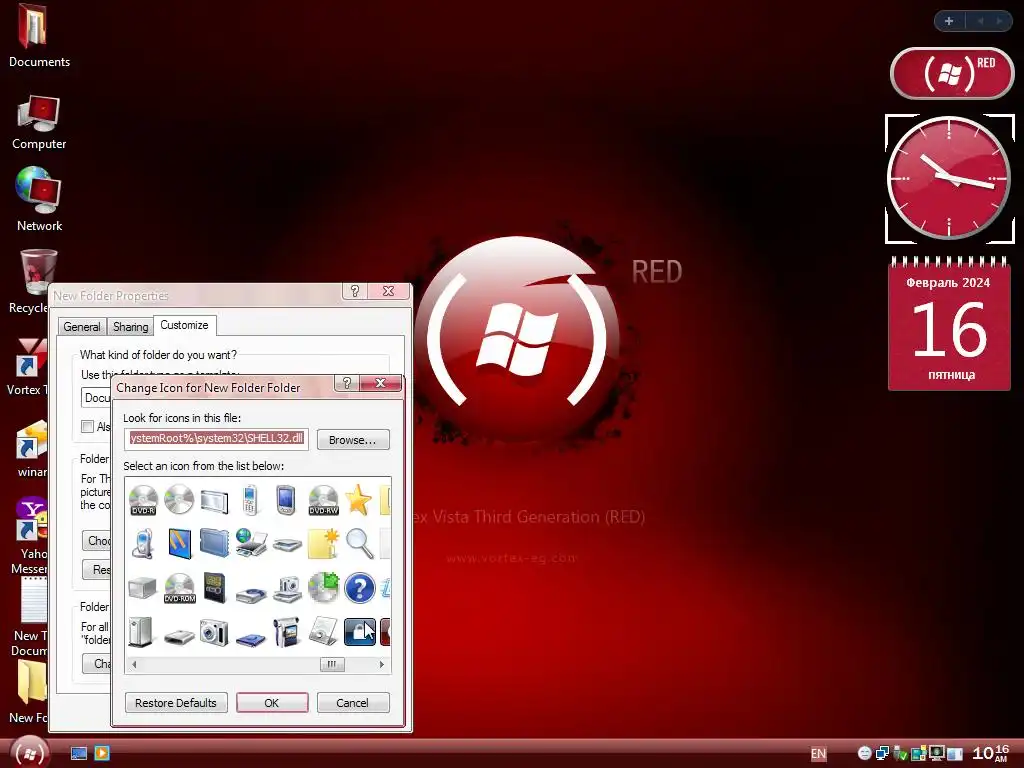Select the grey box drive icon

click(142, 588)
